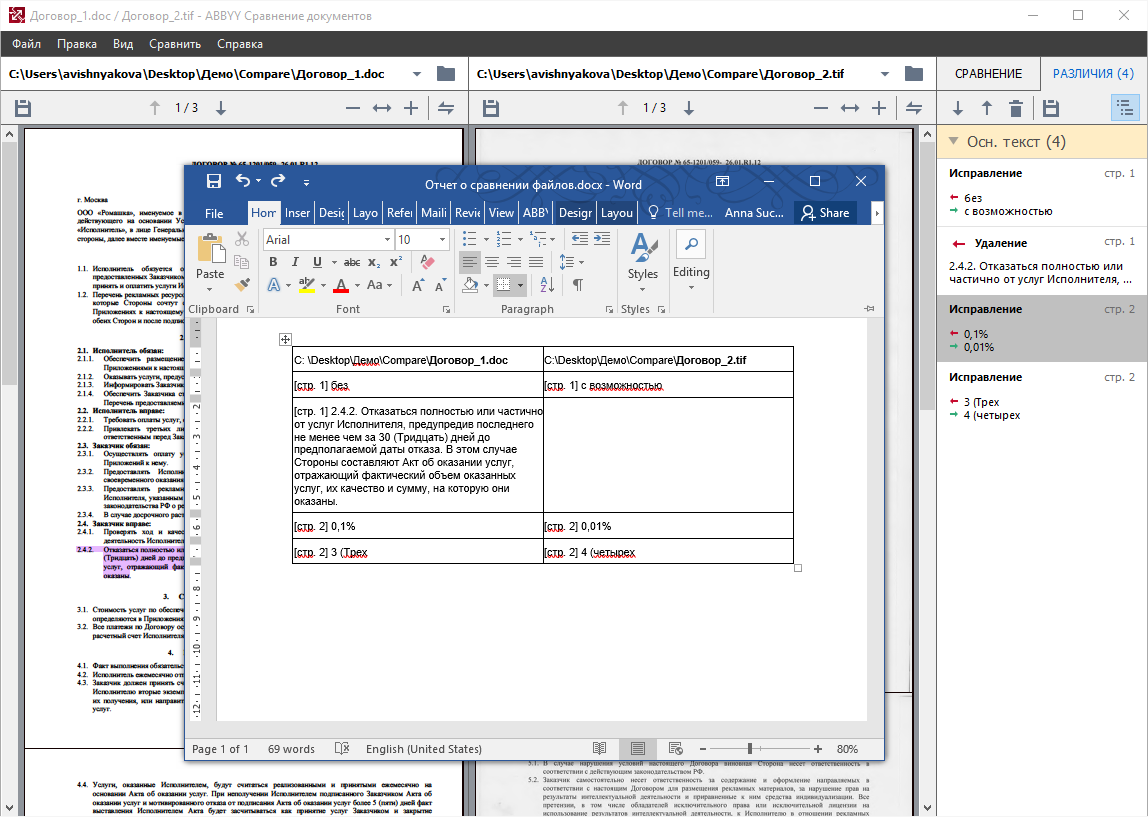Open the font size dropdown showing 10

pos(442,240)
